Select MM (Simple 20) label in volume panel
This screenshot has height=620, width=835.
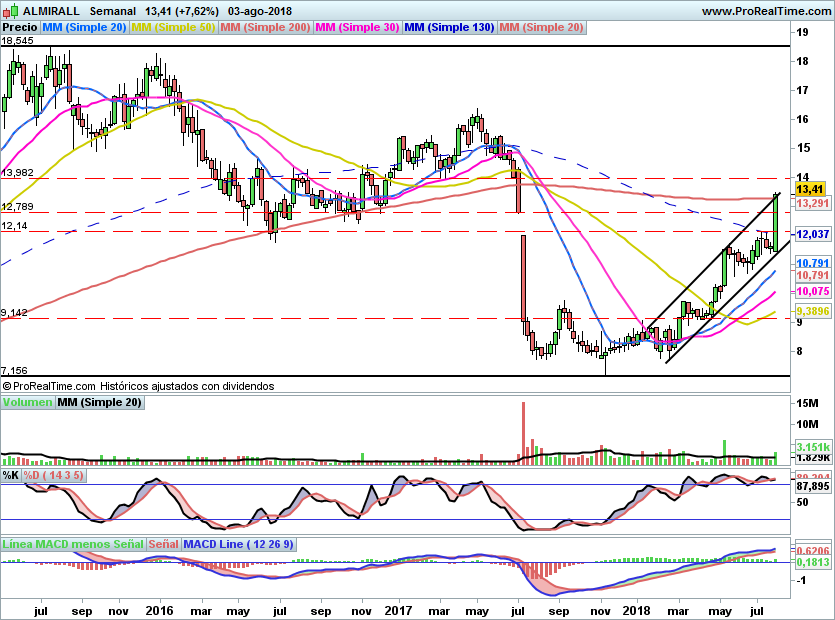100,402
